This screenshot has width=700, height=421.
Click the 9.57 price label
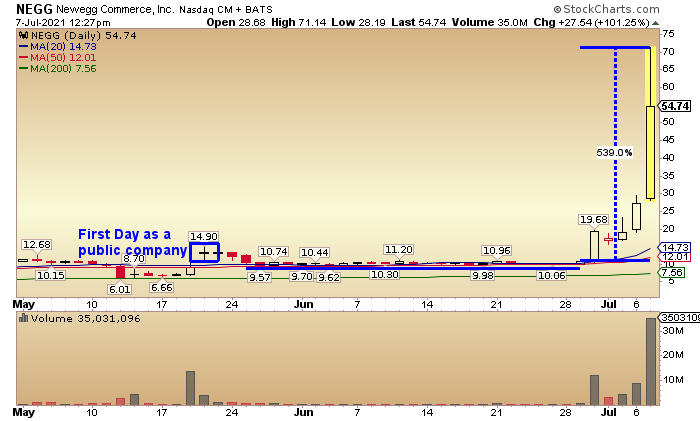[x=260, y=277]
